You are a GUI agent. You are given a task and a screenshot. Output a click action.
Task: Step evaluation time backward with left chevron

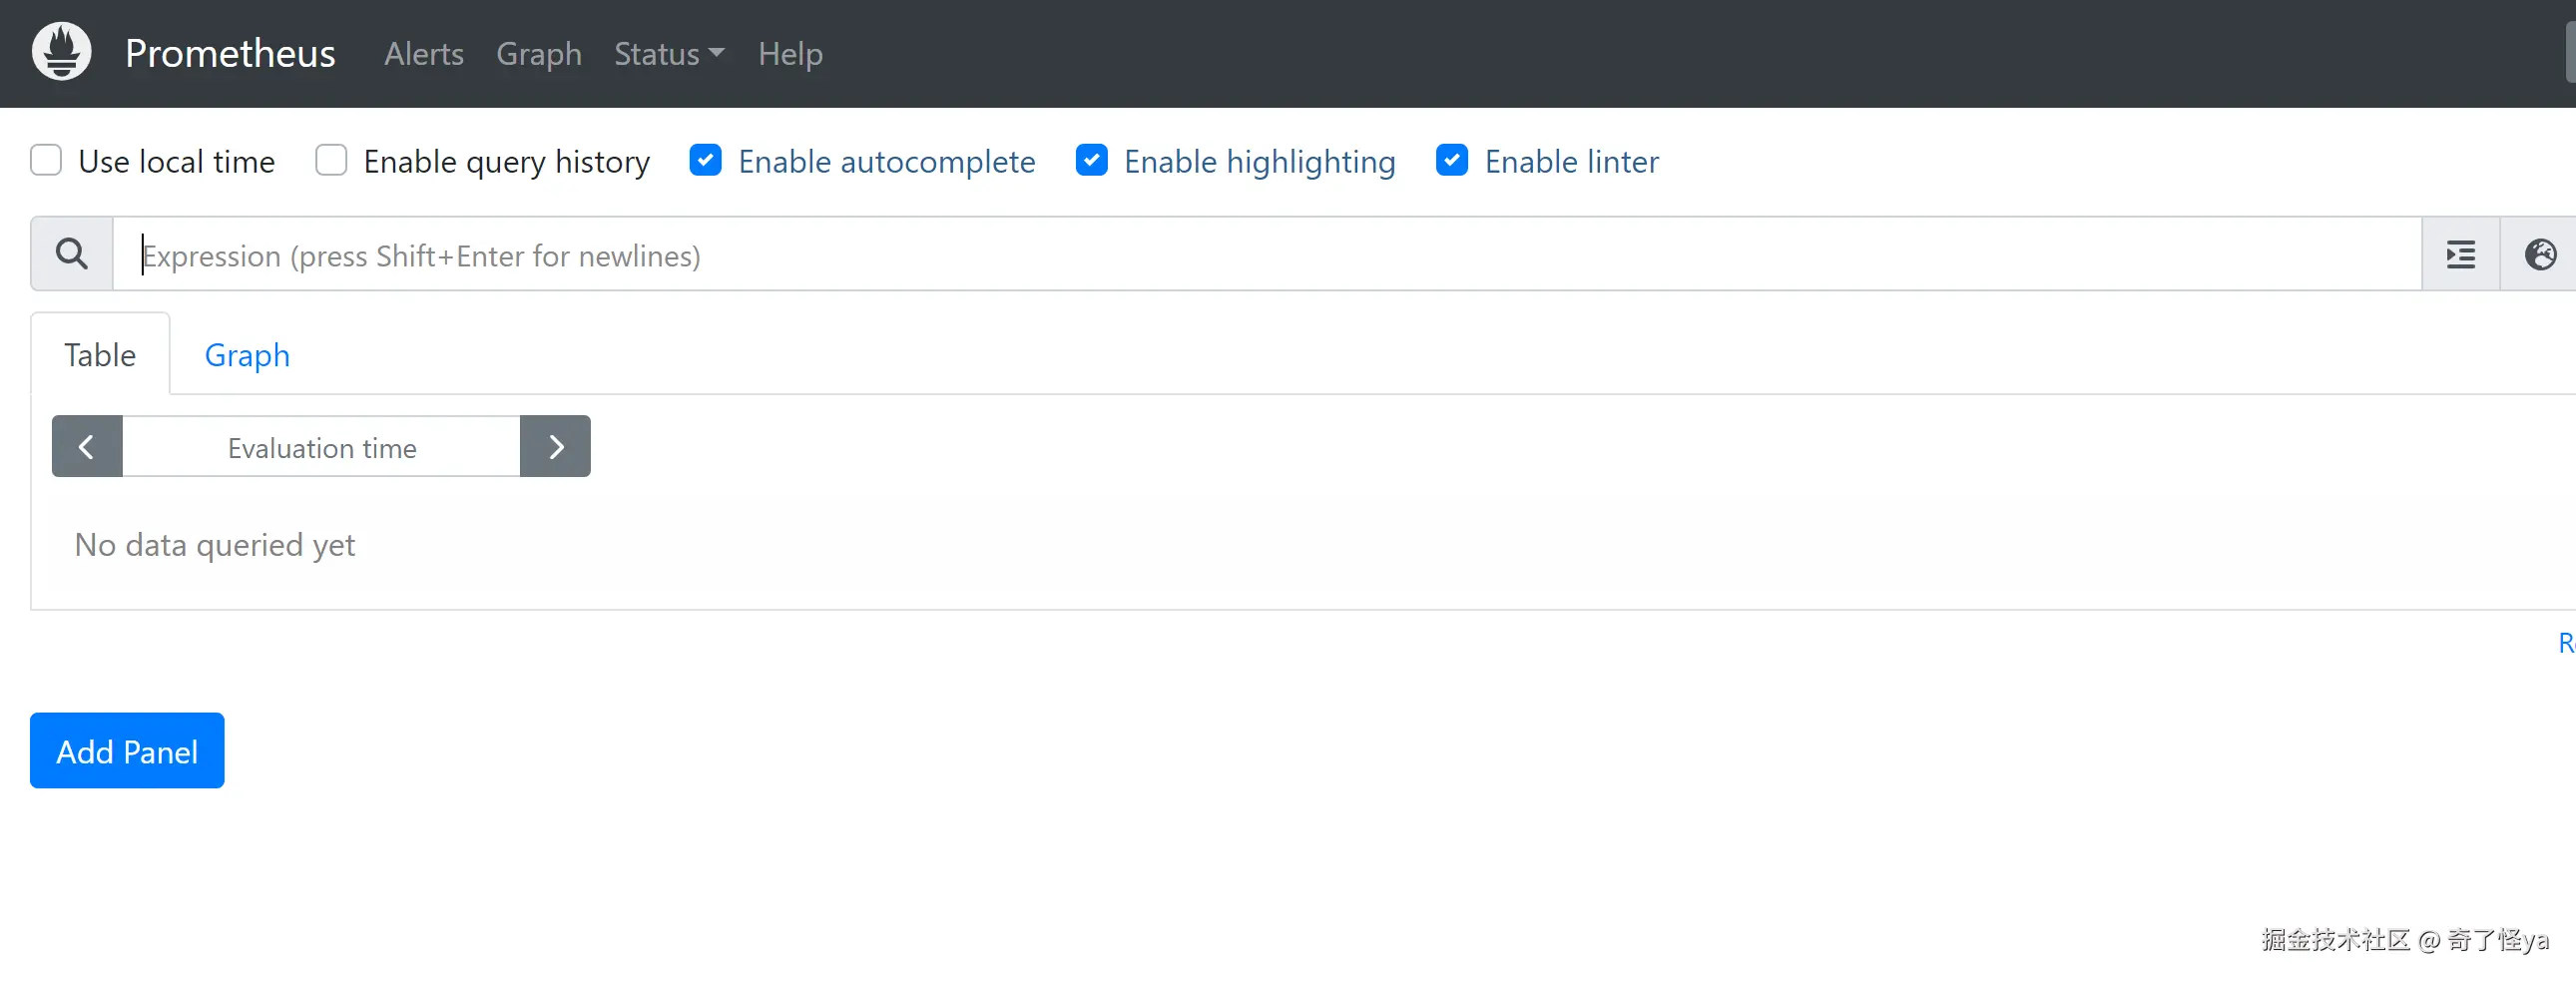tap(87, 447)
